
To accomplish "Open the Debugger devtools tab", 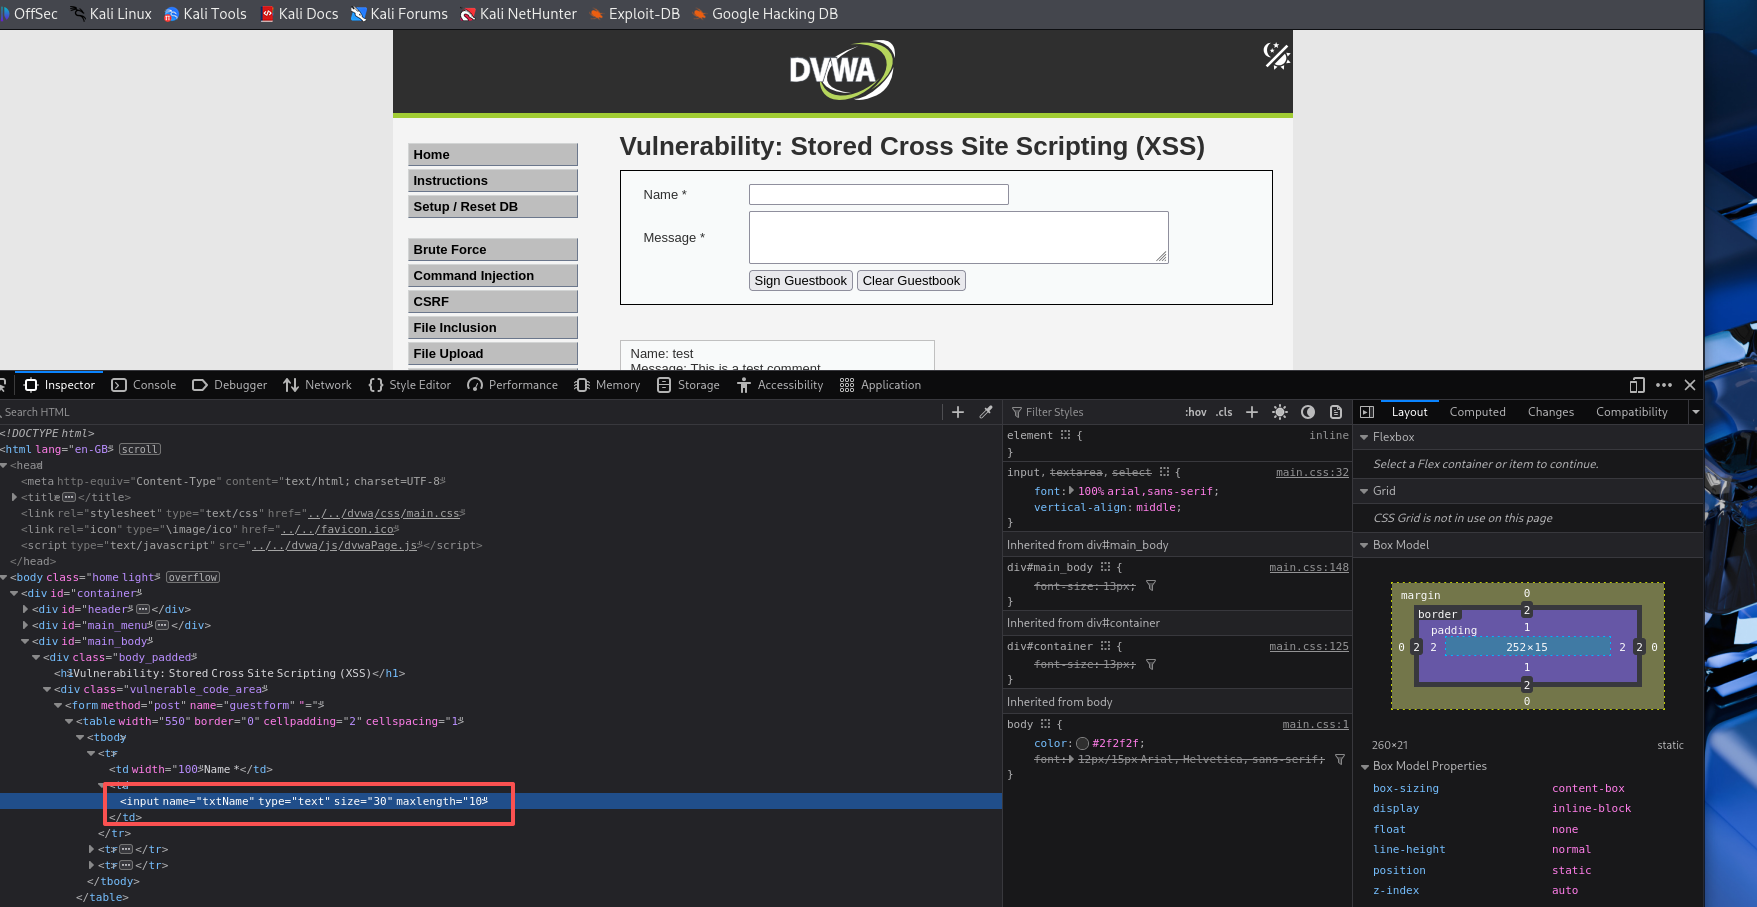I will [230, 385].
